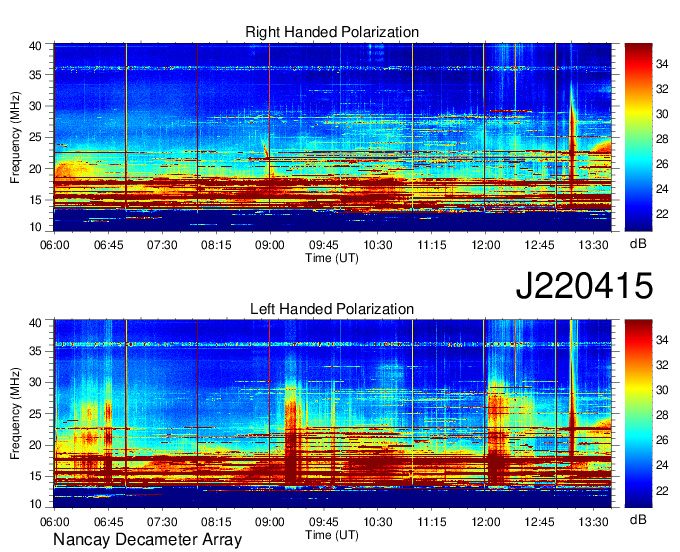The height and width of the screenshot is (552, 680).
Task: Click "Frequency (MHz)" label of Left Handed plot
Action: 15,414
